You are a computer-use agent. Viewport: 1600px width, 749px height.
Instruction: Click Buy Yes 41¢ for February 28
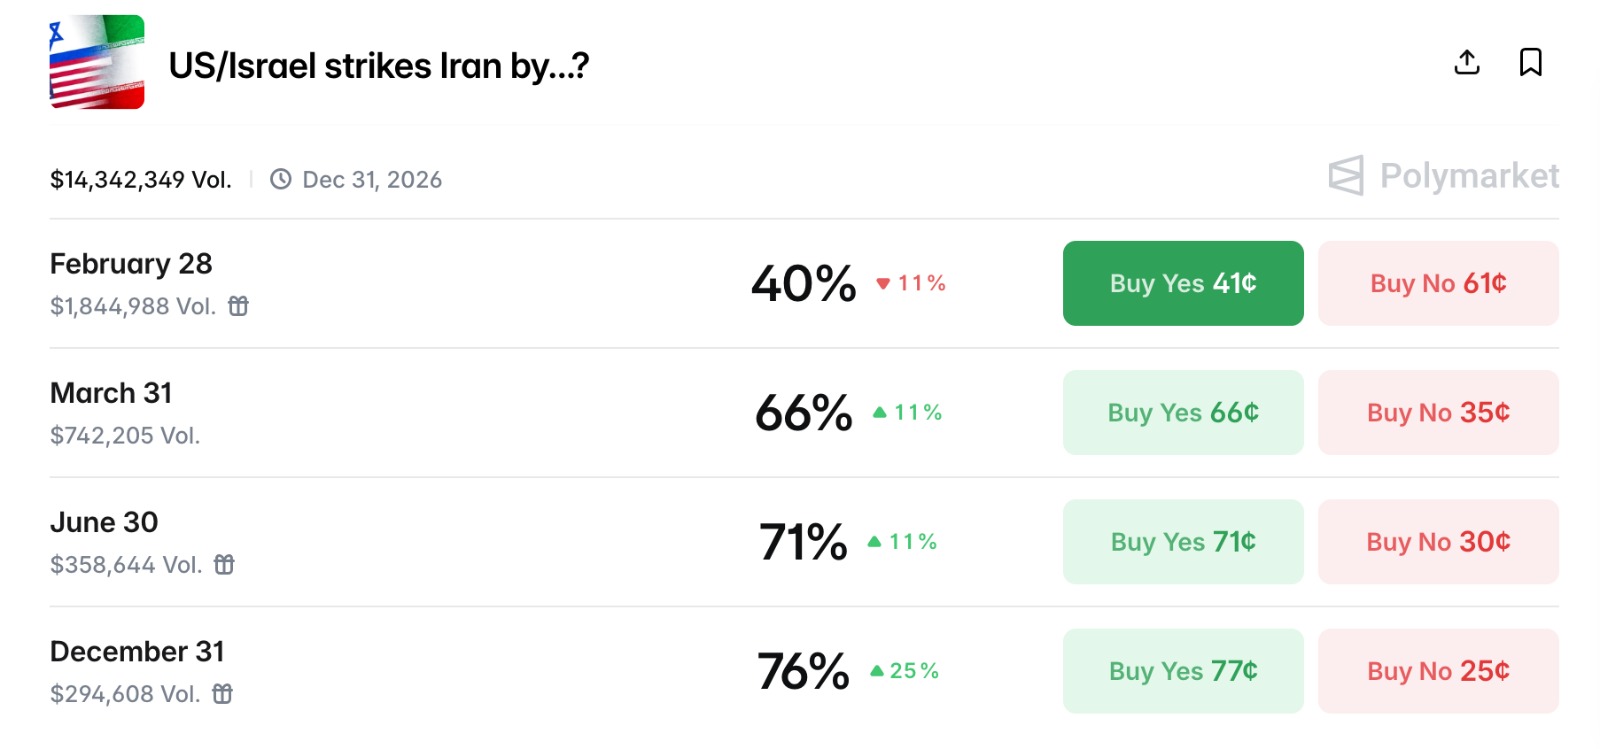pos(1182,283)
